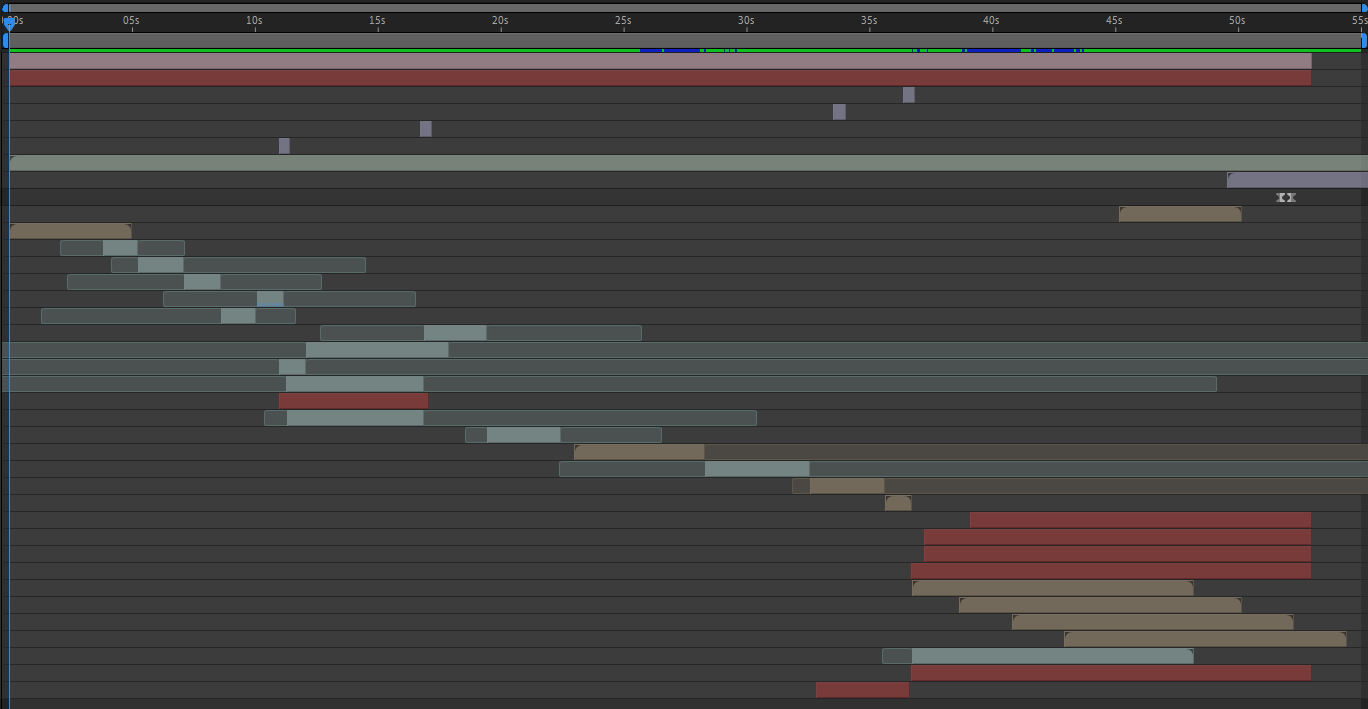Click the work area end handle at 55s
Image resolution: width=1368 pixels, height=709 pixels.
(1363, 41)
